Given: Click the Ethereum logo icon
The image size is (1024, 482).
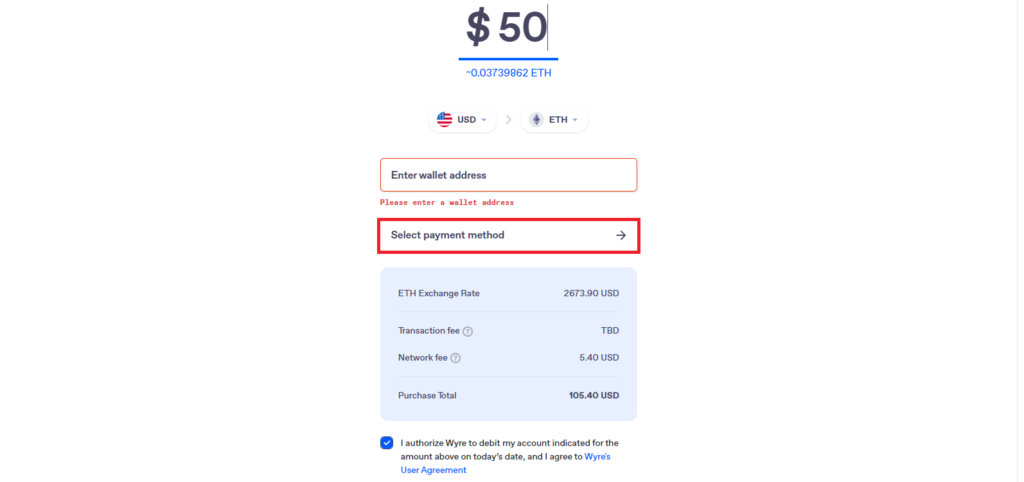Looking at the screenshot, I should [x=536, y=120].
